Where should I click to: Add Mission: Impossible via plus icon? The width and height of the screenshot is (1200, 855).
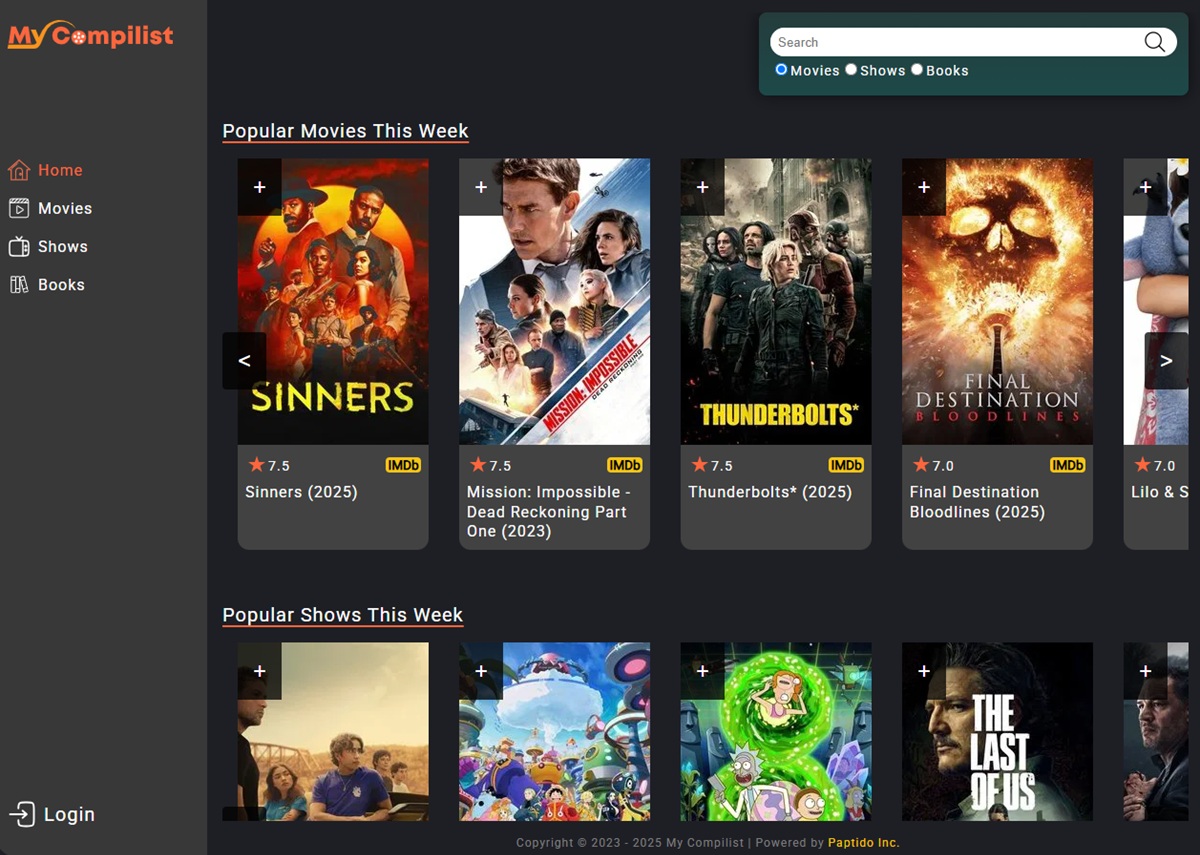click(x=481, y=187)
